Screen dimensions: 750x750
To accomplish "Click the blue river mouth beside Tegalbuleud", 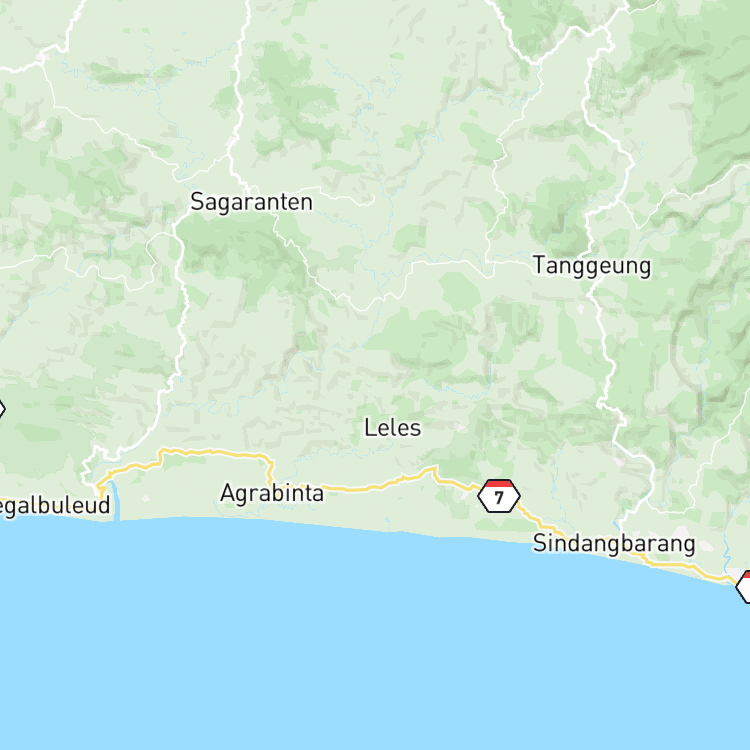I will [x=114, y=501].
